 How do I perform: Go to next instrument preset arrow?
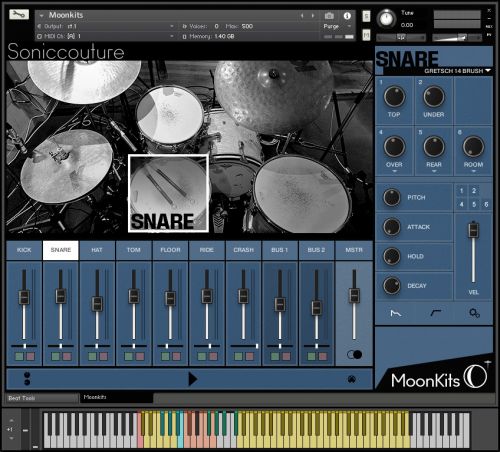[313, 16]
